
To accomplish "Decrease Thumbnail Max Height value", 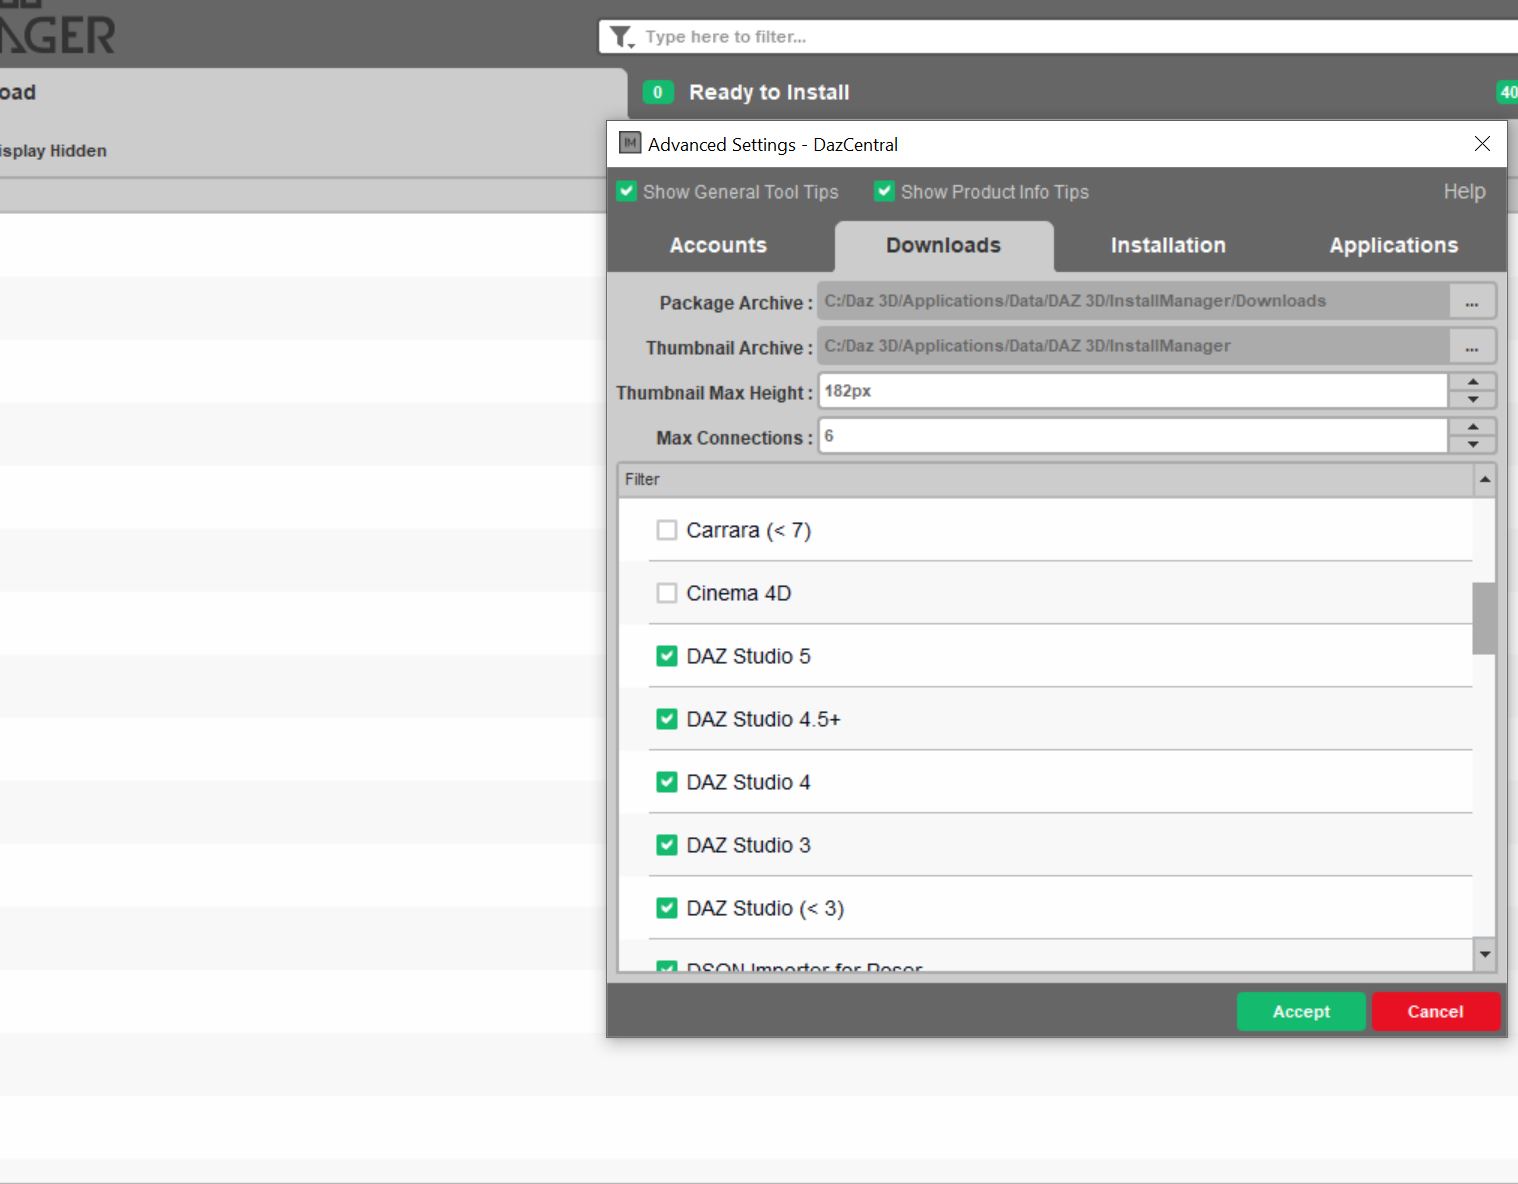I will click(1473, 400).
